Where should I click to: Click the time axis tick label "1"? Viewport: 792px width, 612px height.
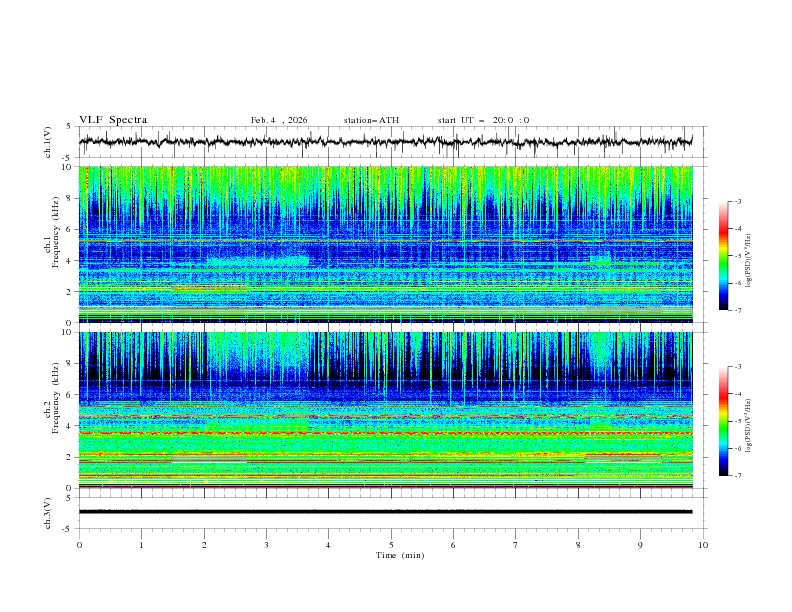click(141, 545)
